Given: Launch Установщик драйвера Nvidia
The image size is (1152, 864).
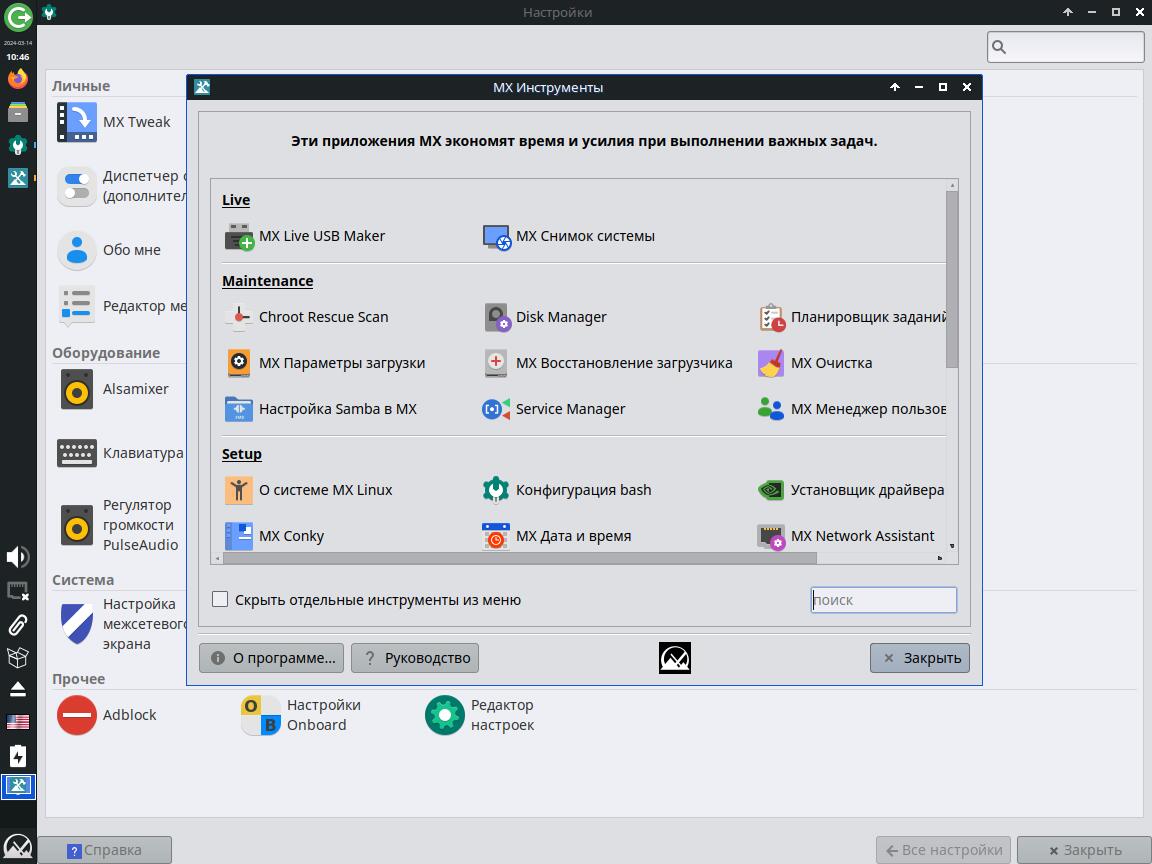Looking at the screenshot, I should tap(852, 490).
